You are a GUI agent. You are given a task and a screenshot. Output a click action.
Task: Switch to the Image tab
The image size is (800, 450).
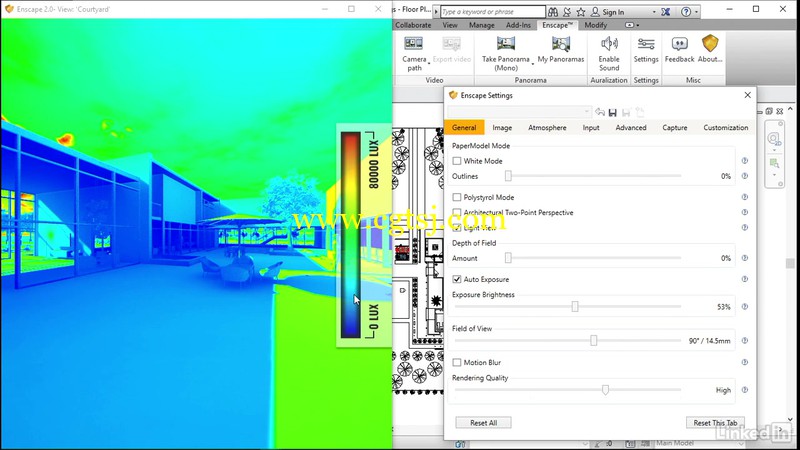pyautogui.click(x=502, y=128)
